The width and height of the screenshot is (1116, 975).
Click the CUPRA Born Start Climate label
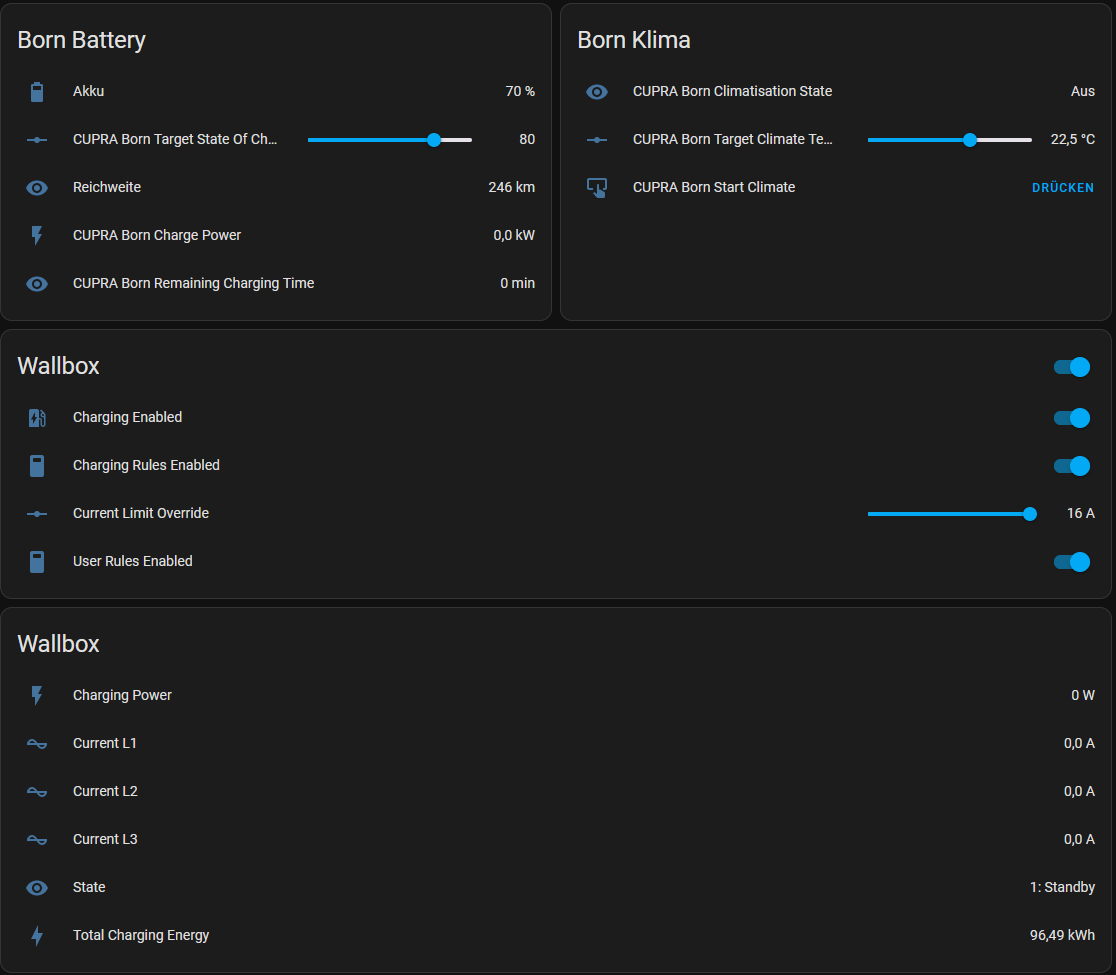[714, 188]
